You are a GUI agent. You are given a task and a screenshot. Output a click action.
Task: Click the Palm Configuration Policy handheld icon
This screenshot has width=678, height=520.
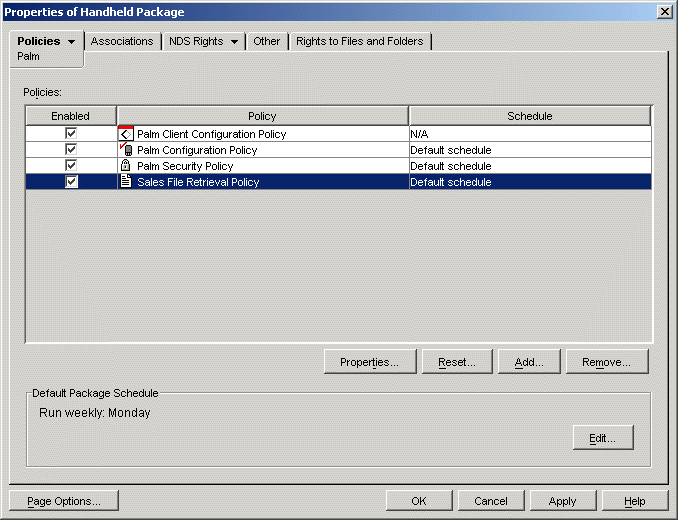[126, 150]
